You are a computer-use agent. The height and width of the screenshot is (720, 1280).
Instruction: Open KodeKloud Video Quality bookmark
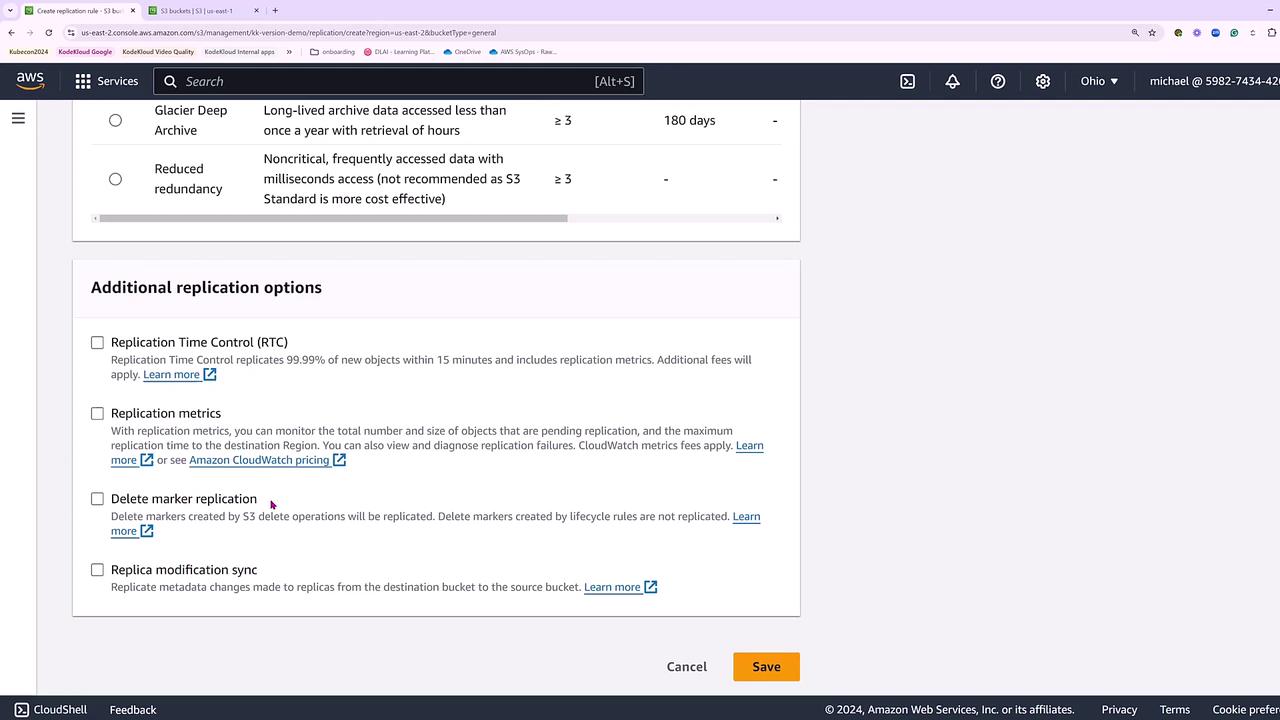click(158, 52)
